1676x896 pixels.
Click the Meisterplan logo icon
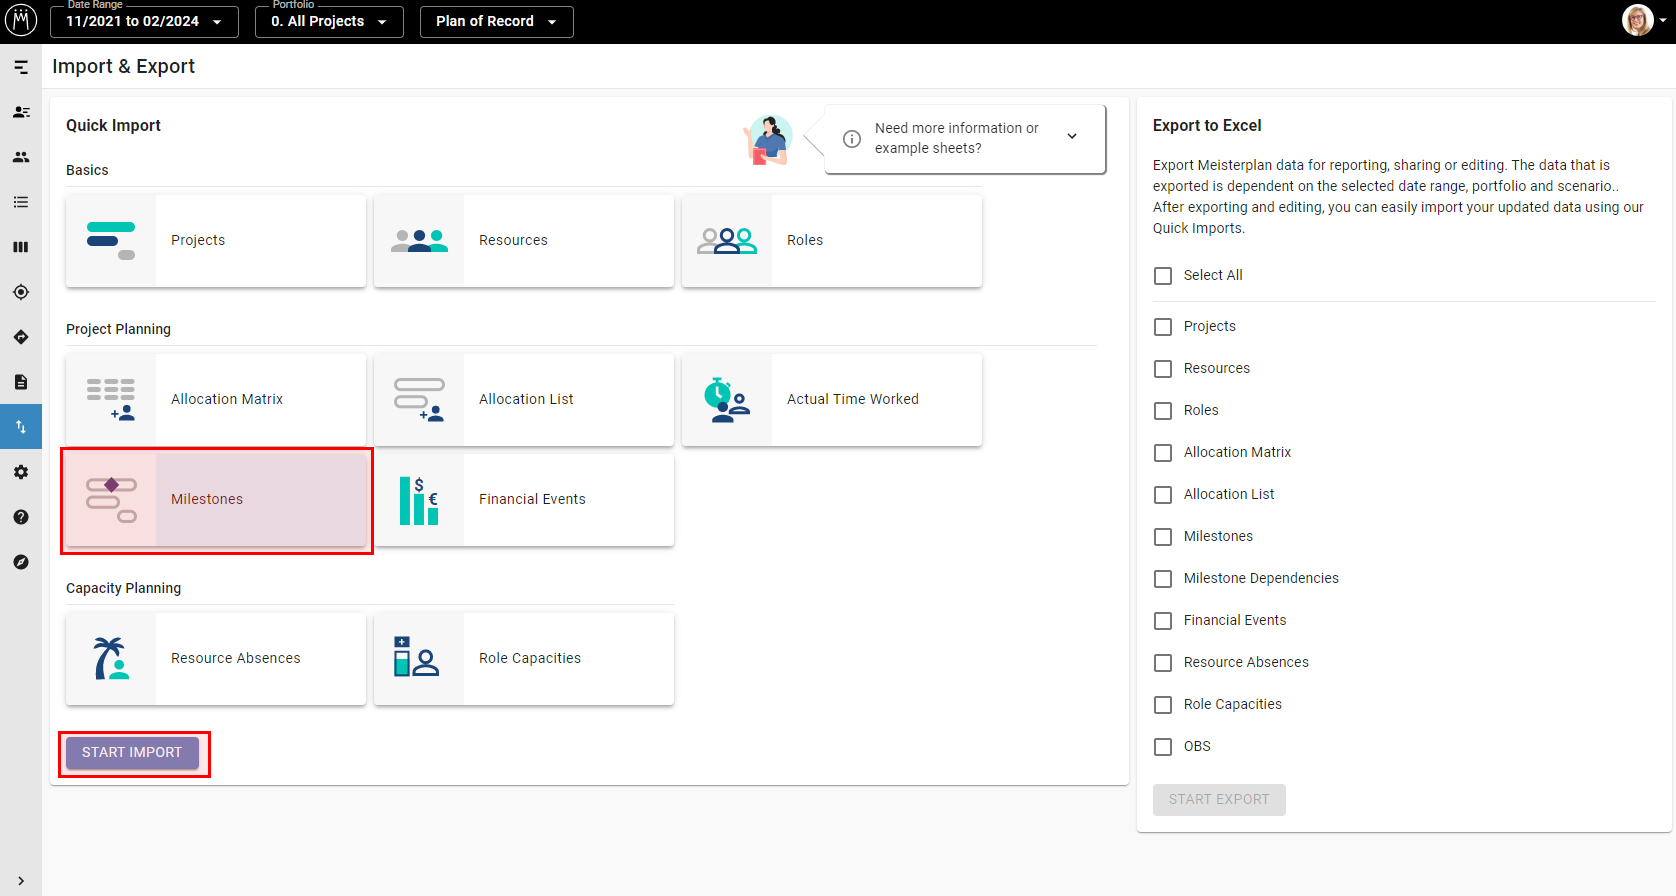click(21, 20)
